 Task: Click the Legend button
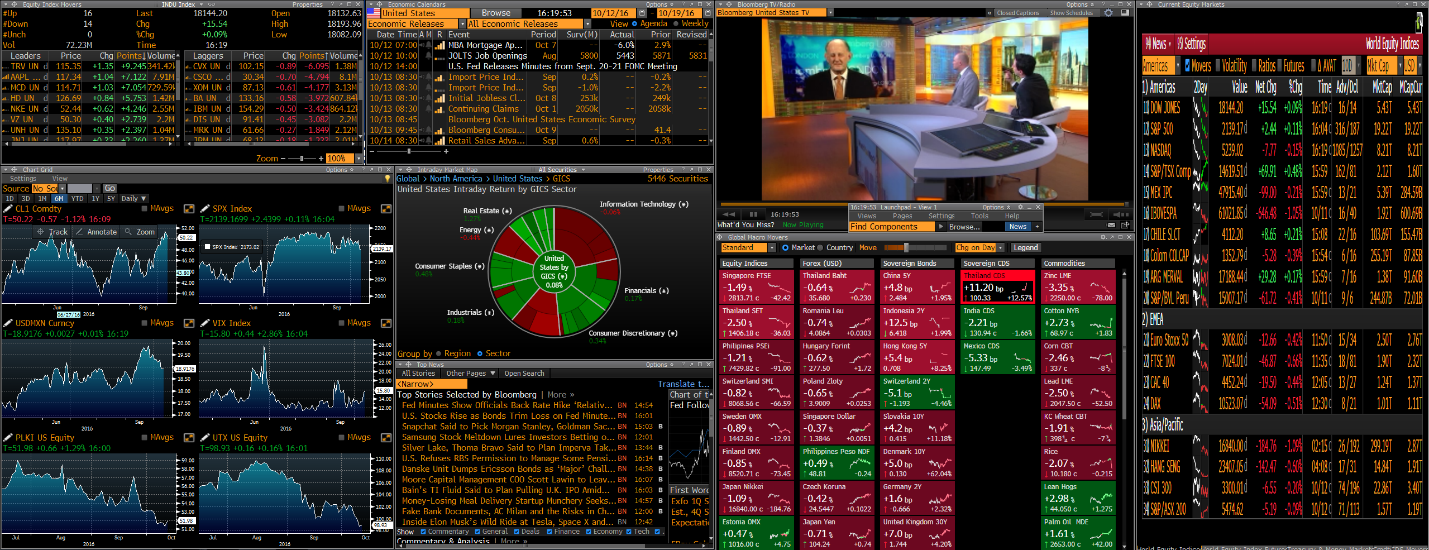click(x=1025, y=248)
